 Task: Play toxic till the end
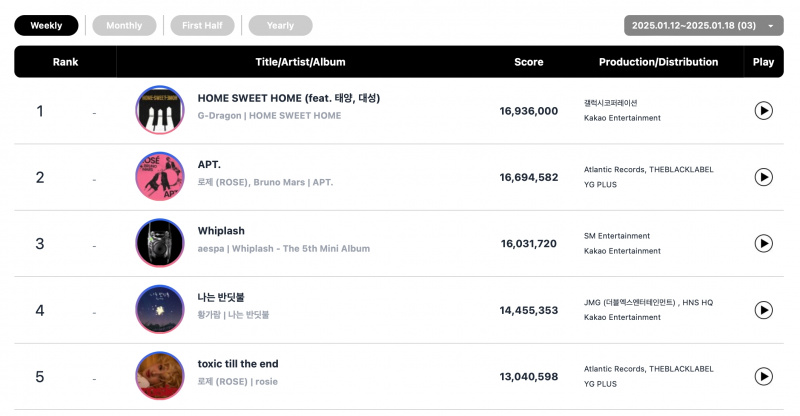pyautogui.click(x=763, y=376)
